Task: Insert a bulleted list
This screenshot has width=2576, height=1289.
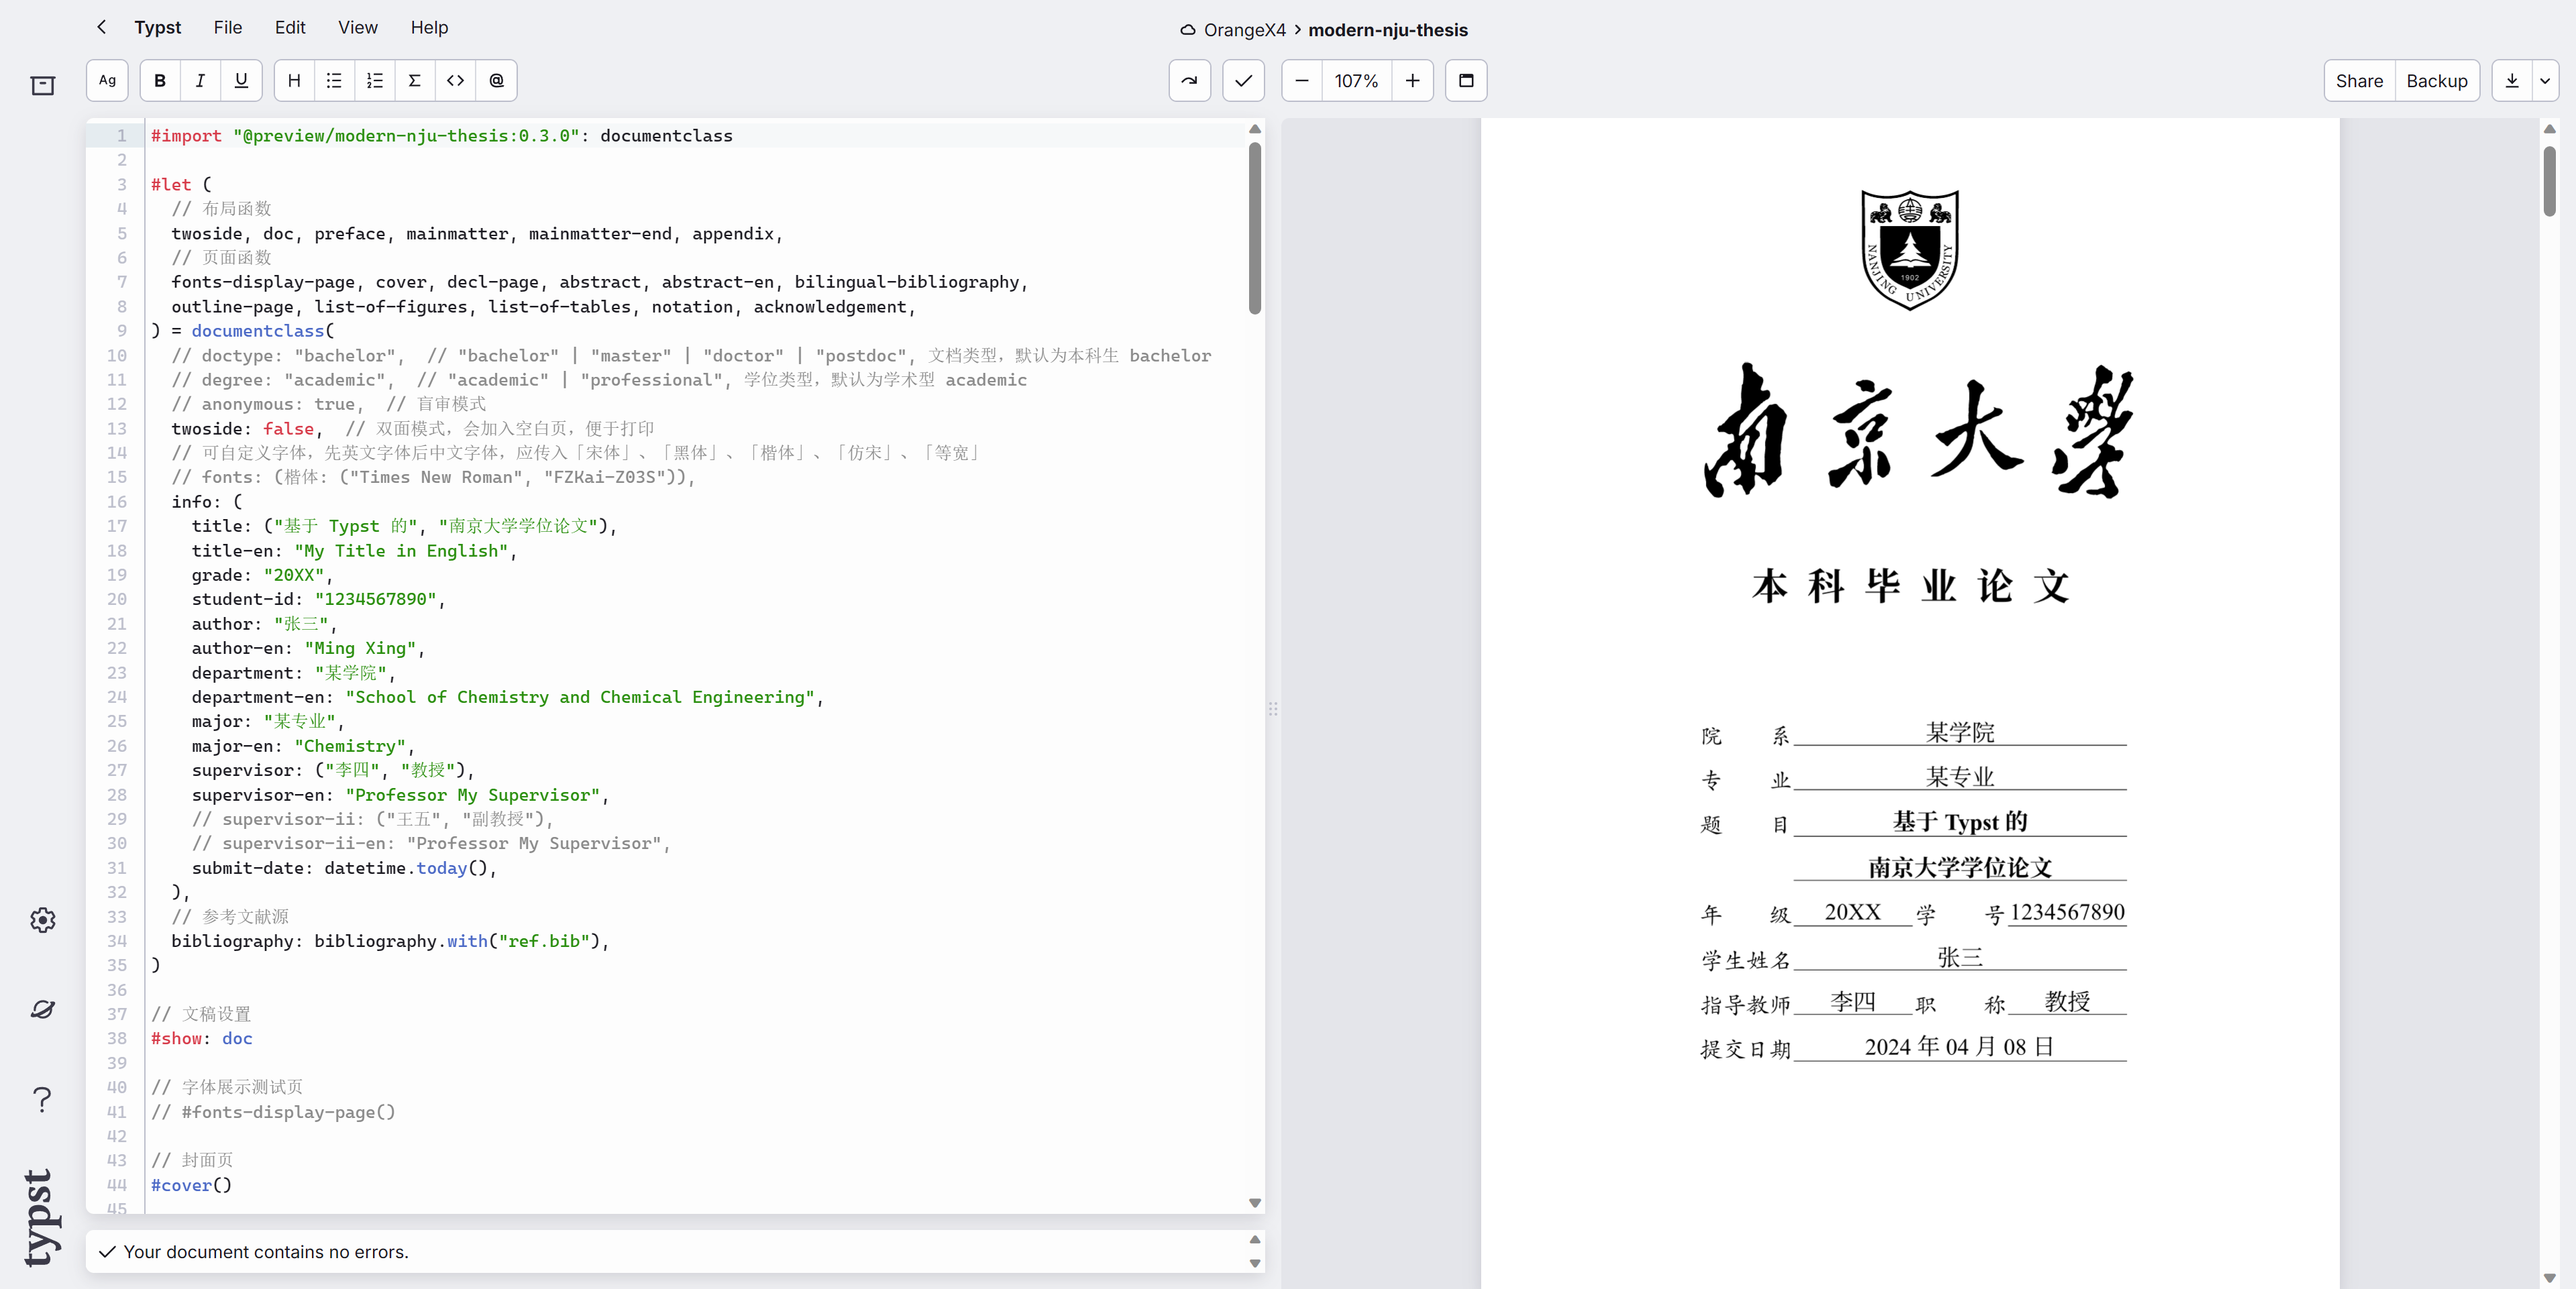Action: tap(334, 81)
